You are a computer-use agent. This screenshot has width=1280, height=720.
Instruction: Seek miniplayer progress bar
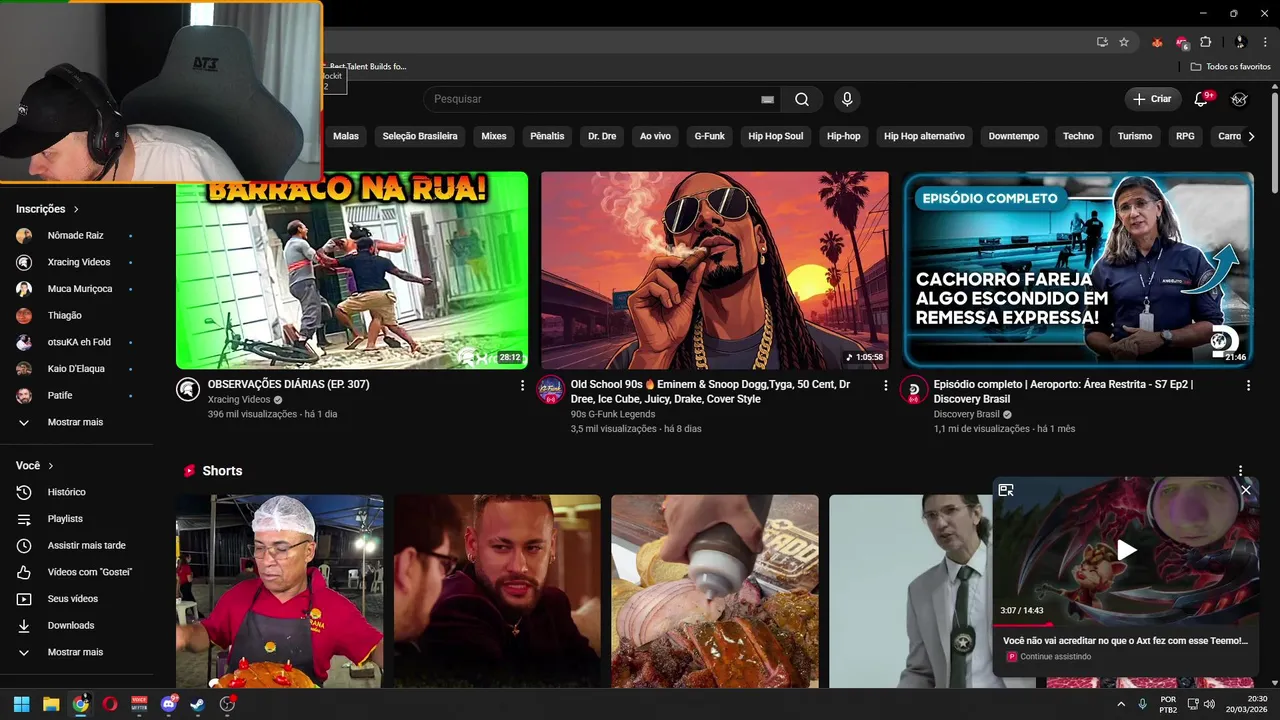coord(1126,624)
